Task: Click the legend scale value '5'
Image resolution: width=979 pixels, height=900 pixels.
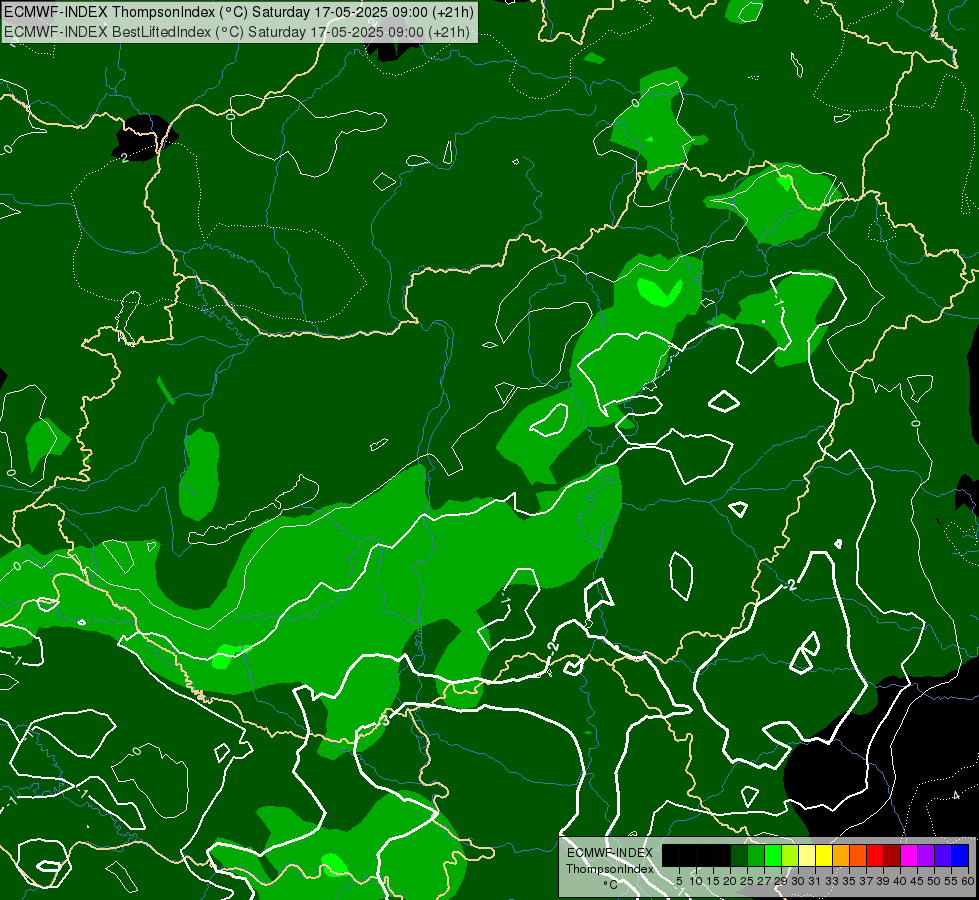Action: click(x=679, y=881)
